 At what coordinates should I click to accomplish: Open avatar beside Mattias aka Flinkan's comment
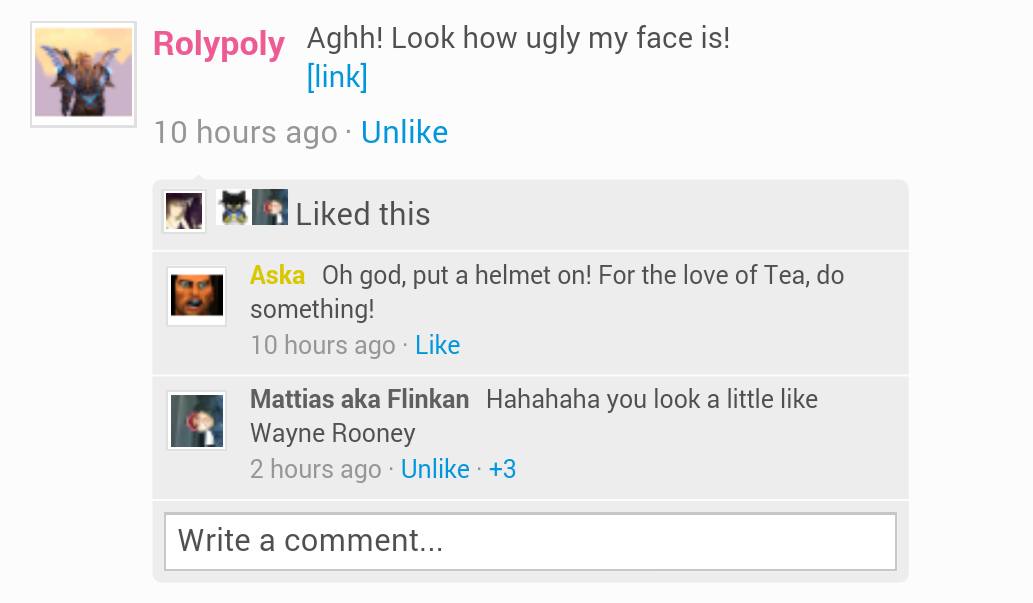point(196,420)
